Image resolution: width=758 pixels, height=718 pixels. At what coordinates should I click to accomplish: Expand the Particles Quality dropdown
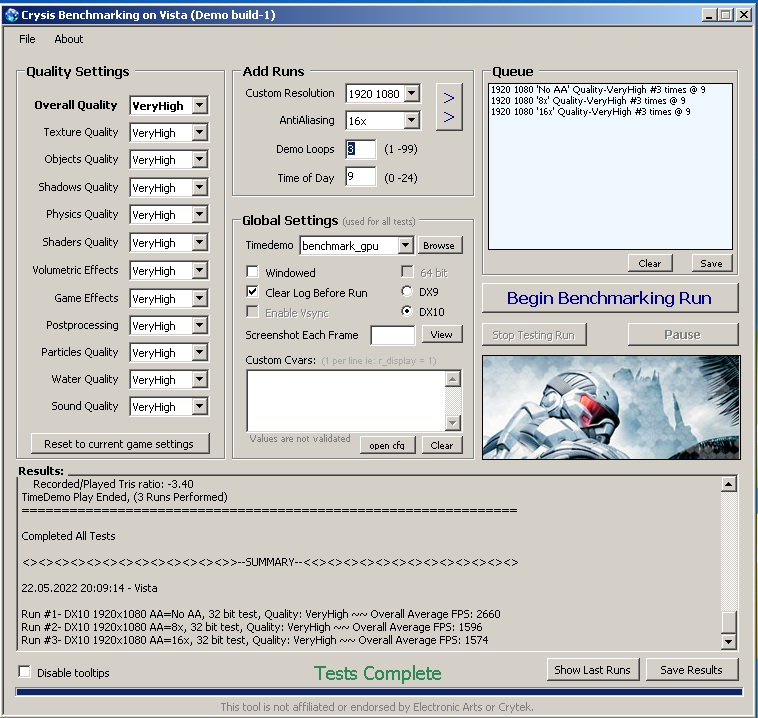click(199, 352)
